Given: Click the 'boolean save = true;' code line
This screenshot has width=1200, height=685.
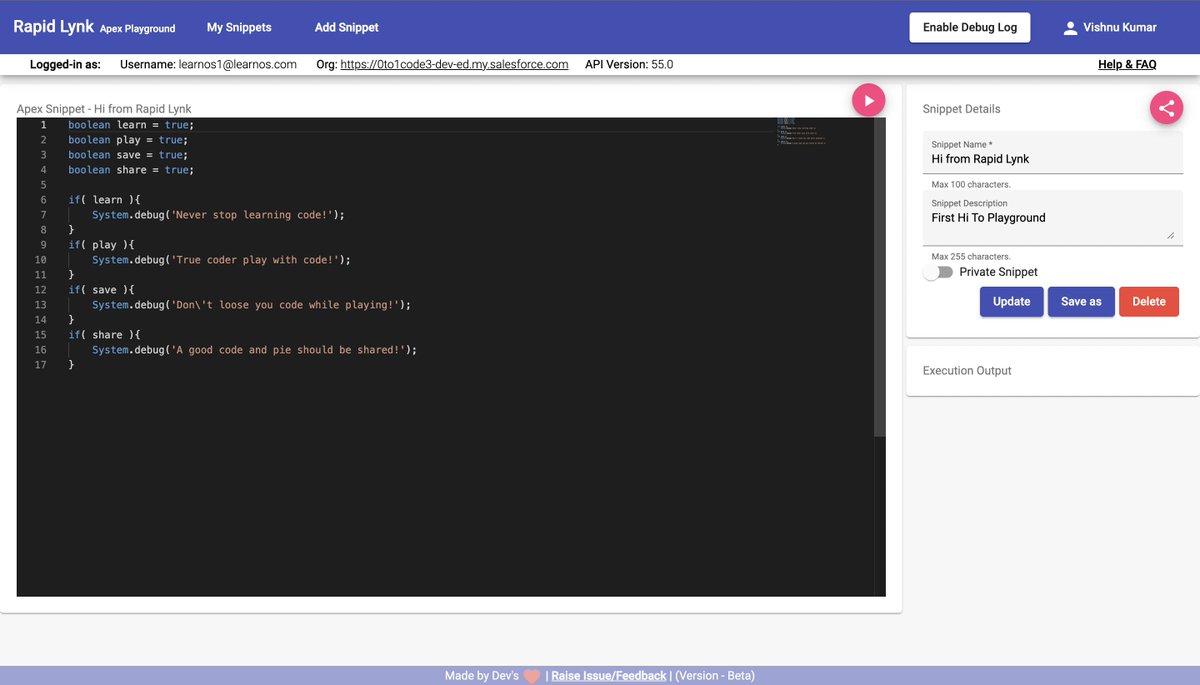Looking at the screenshot, I should click(128, 155).
